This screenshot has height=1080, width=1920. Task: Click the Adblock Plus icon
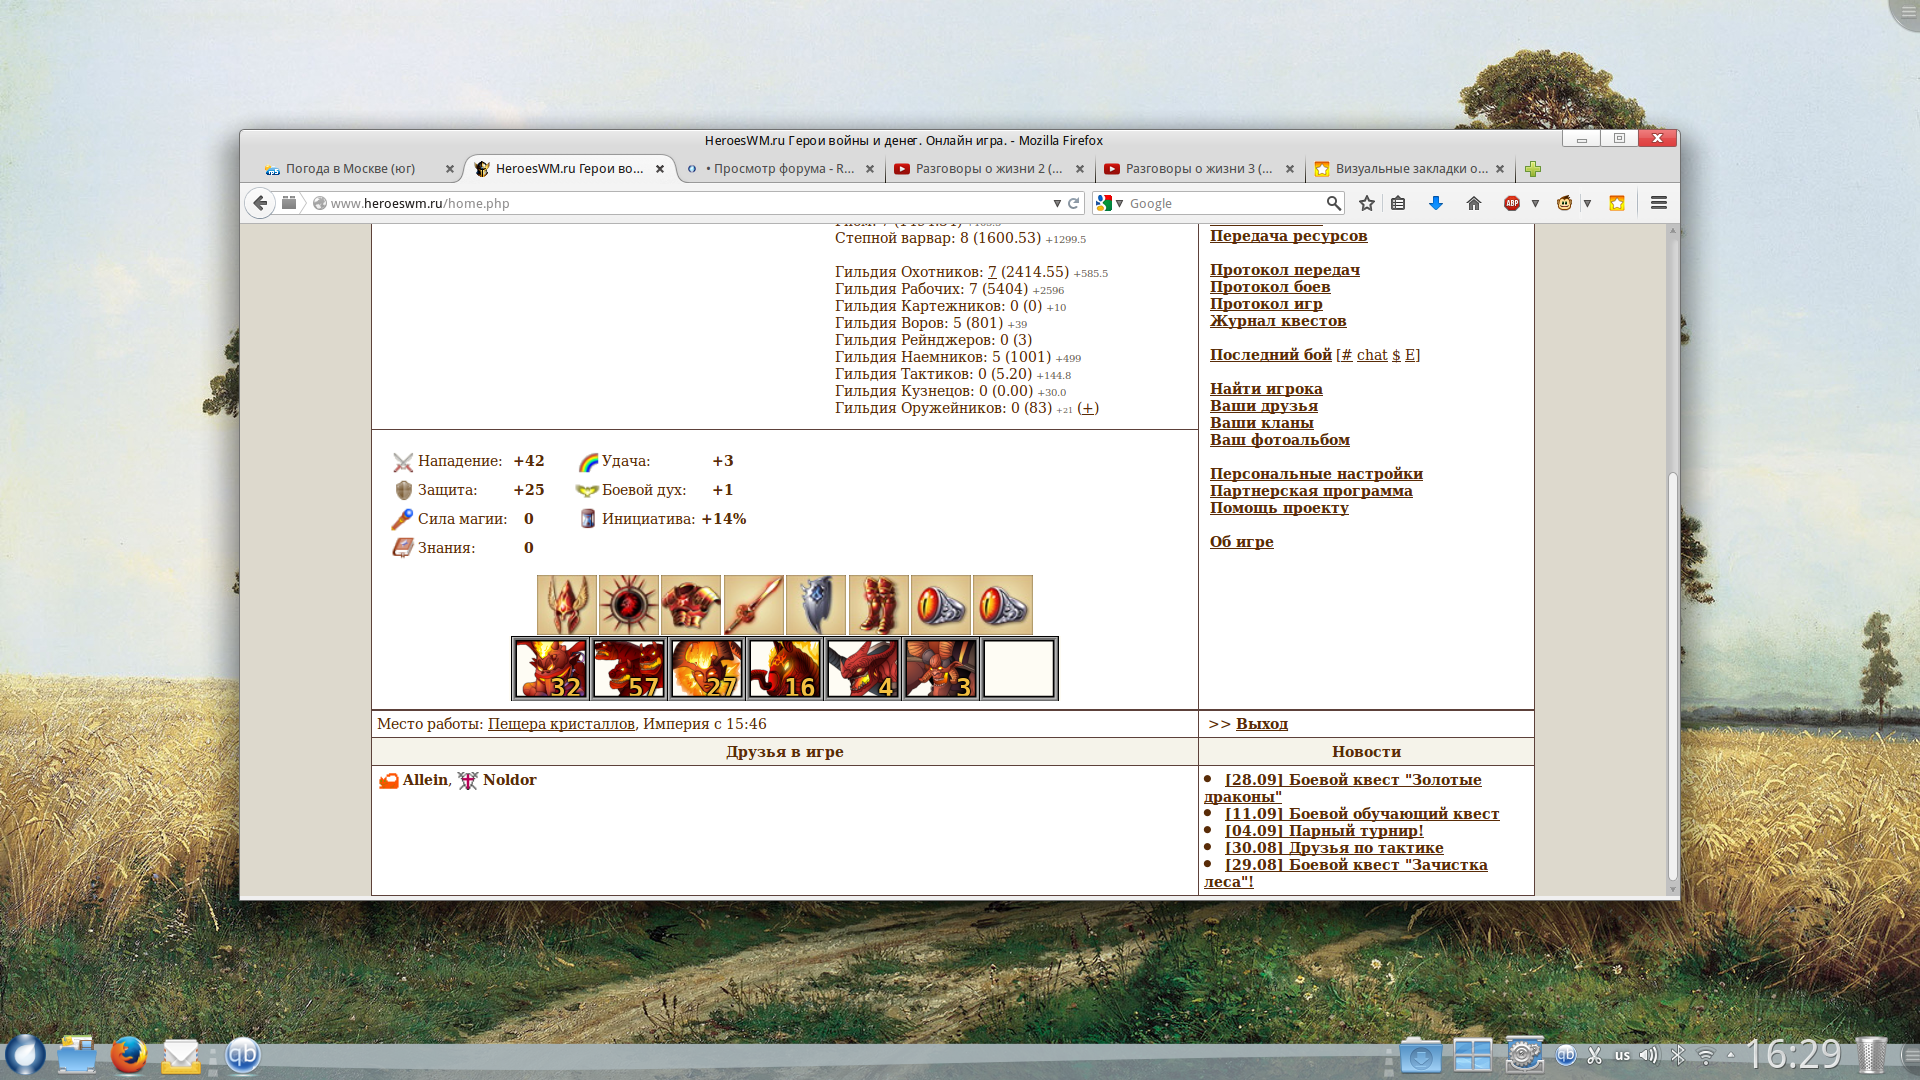(1512, 203)
